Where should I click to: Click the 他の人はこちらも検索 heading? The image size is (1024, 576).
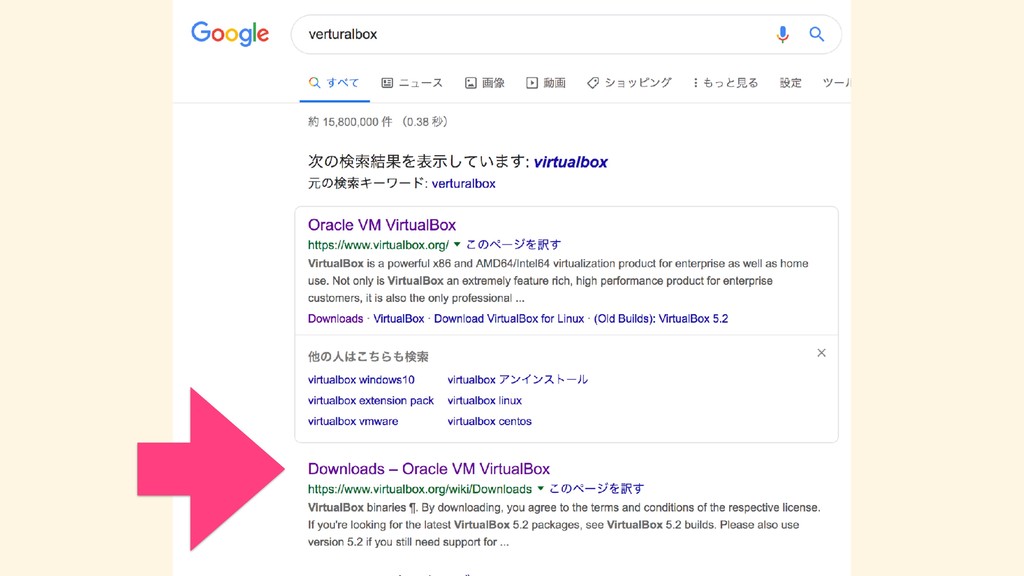click(x=368, y=357)
